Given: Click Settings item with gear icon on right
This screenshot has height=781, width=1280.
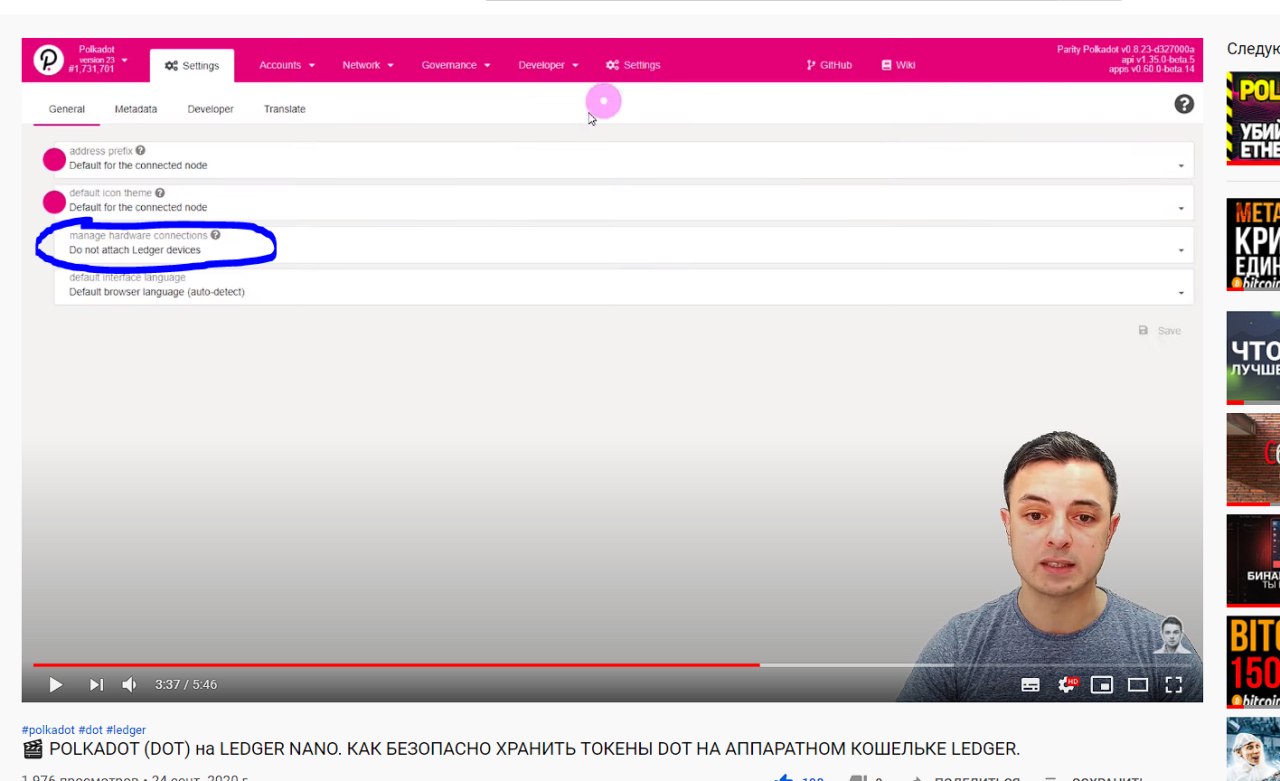Looking at the screenshot, I should [x=633, y=65].
